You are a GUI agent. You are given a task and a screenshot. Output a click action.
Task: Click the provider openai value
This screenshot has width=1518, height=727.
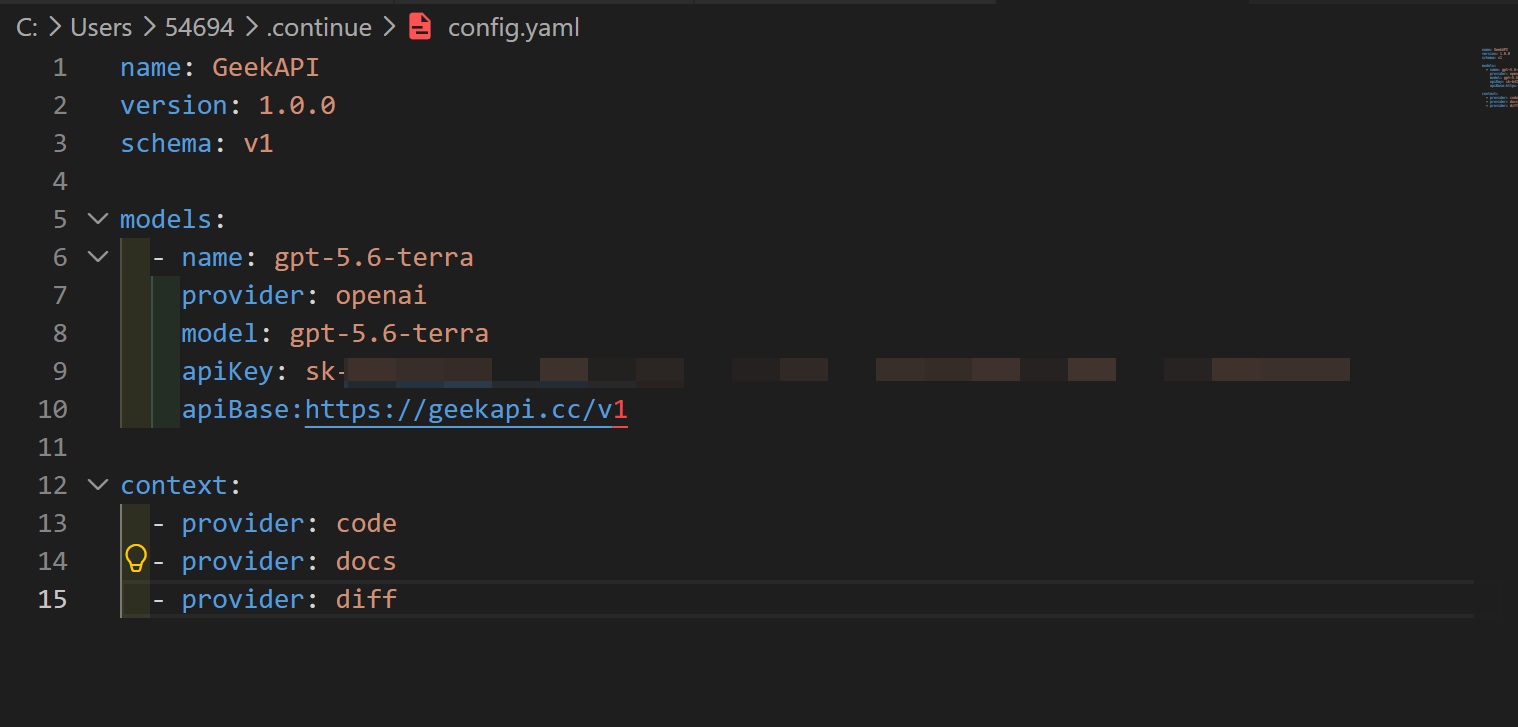[381, 295]
